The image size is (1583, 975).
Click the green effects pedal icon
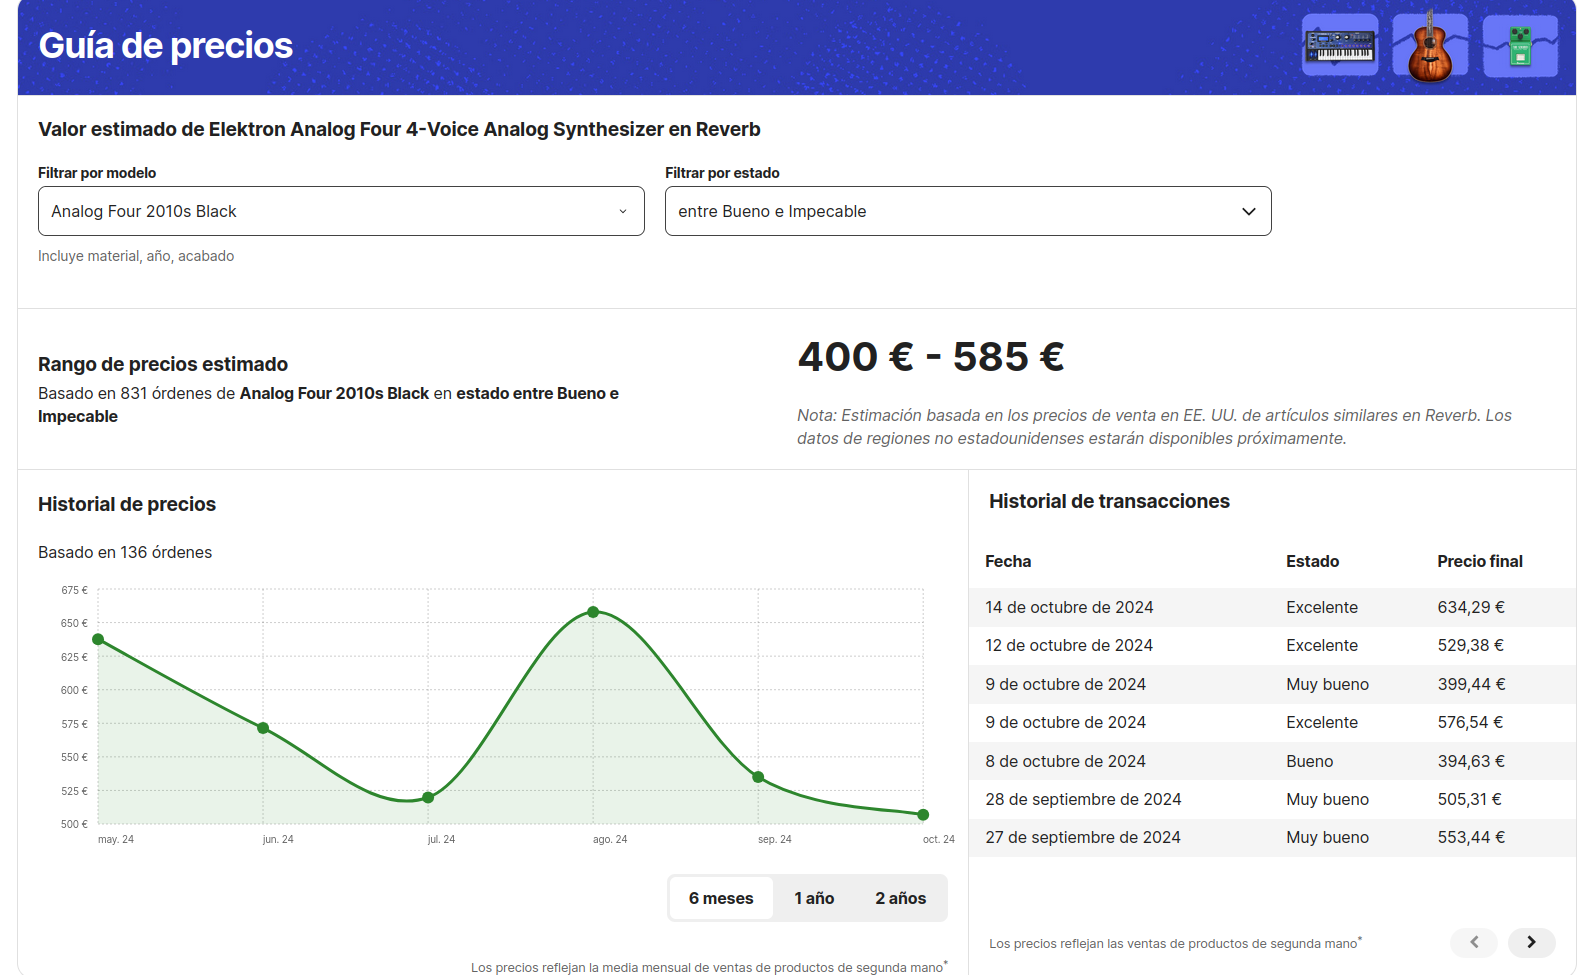(1520, 46)
